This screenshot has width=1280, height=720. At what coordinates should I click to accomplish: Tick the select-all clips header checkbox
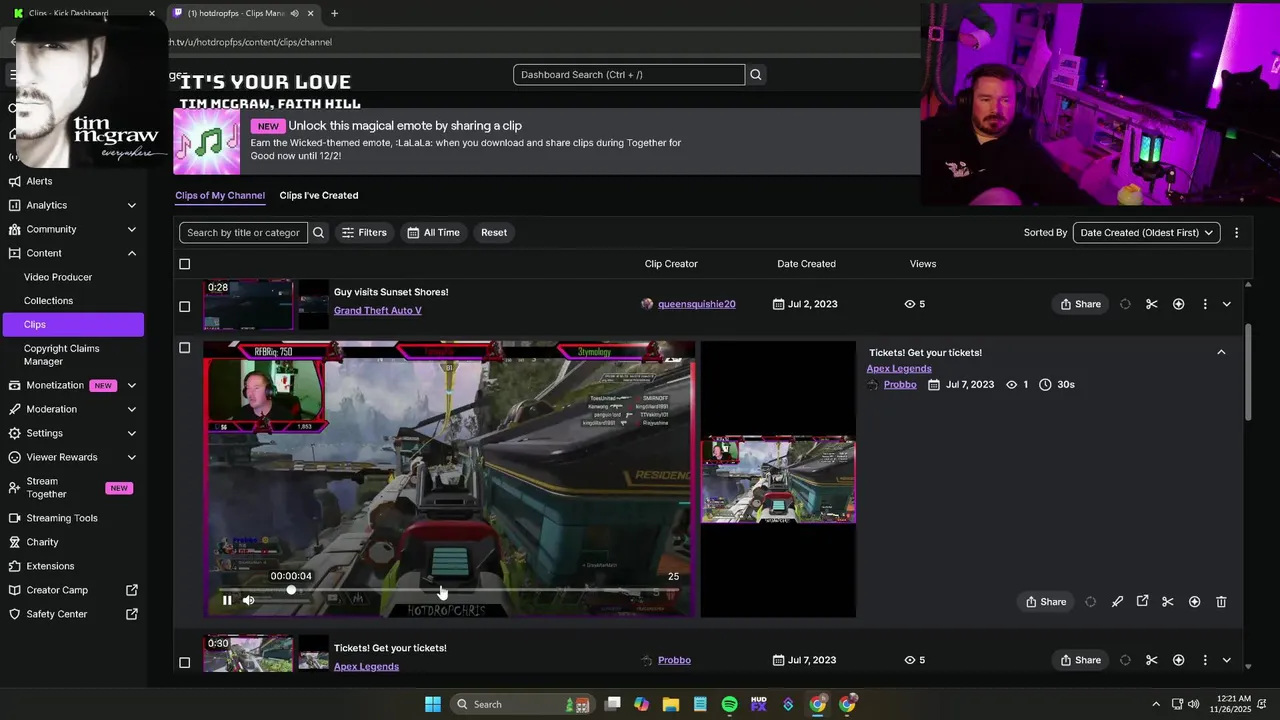(184, 264)
